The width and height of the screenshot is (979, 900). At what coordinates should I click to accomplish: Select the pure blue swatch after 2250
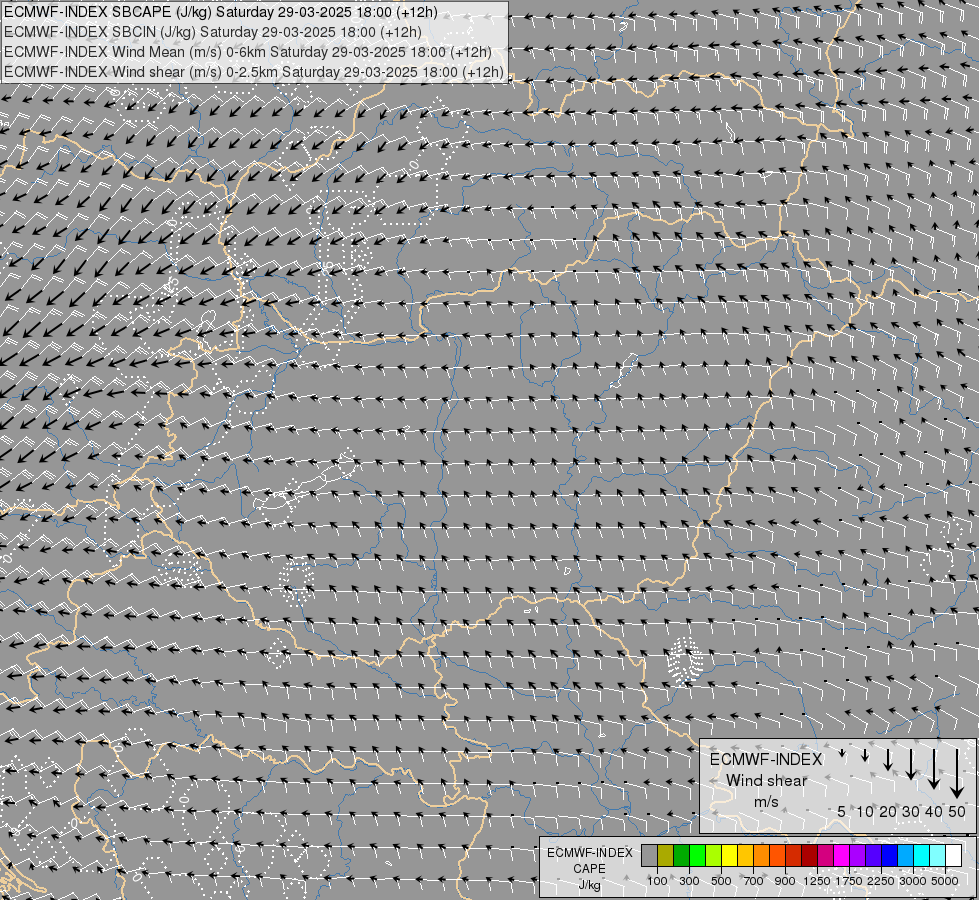890,855
